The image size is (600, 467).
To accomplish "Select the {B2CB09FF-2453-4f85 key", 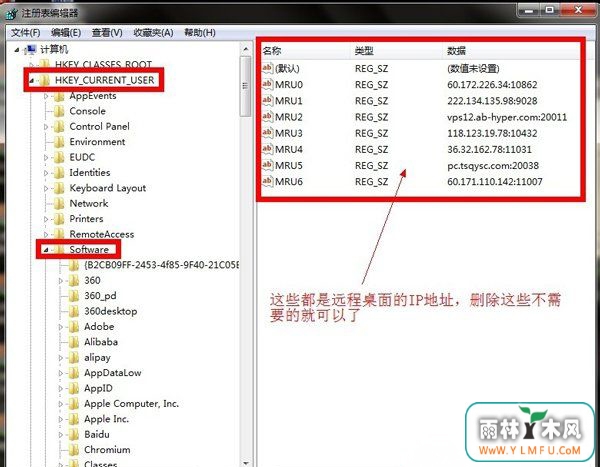I will click(x=161, y=265).
